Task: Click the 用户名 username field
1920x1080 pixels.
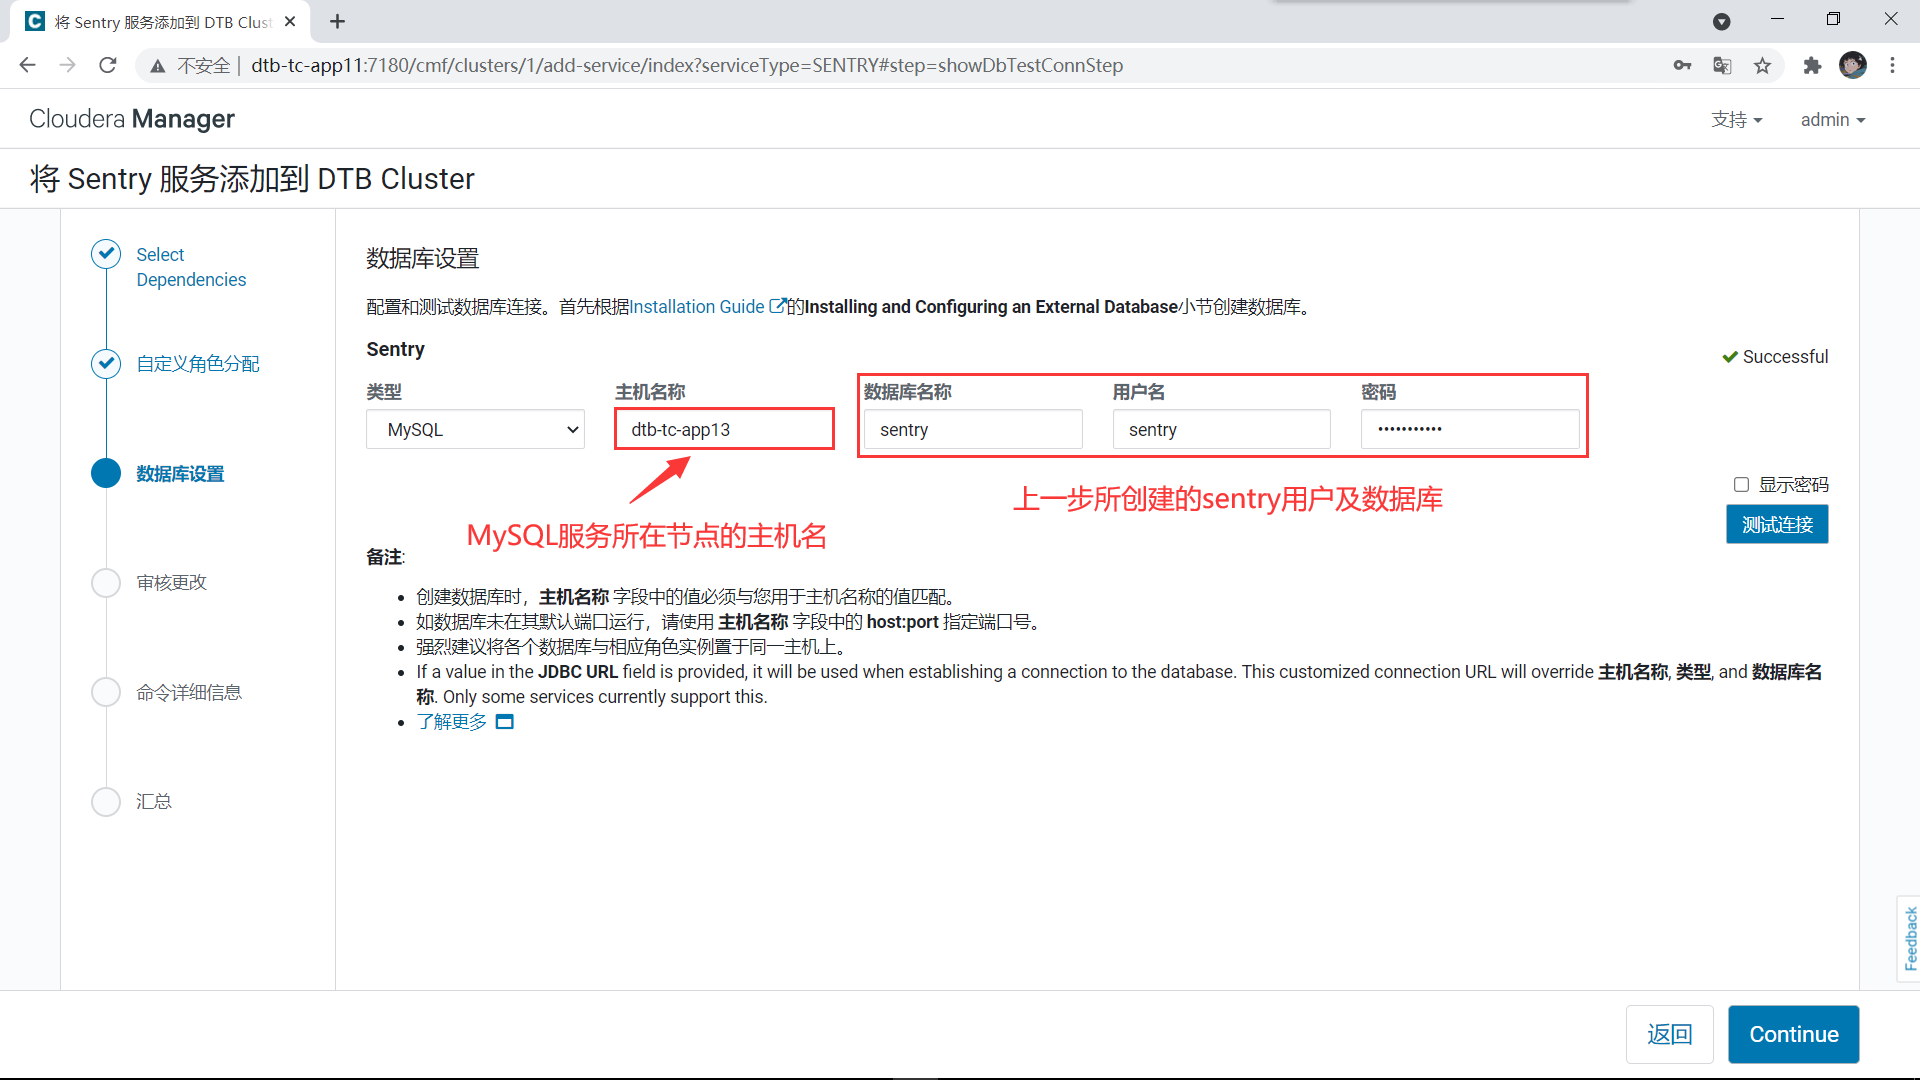Action: click(x=1221, y=429)
